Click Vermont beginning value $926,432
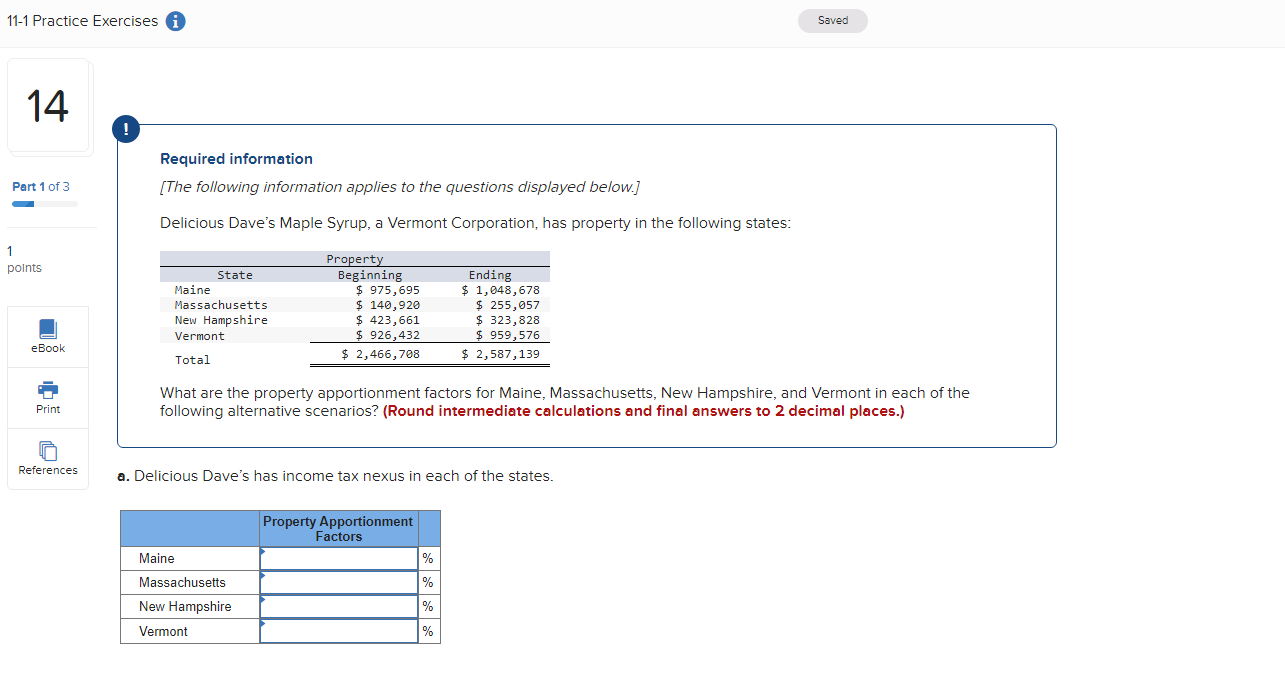Viewport: 1285px width, 691px height. (388, 335)
